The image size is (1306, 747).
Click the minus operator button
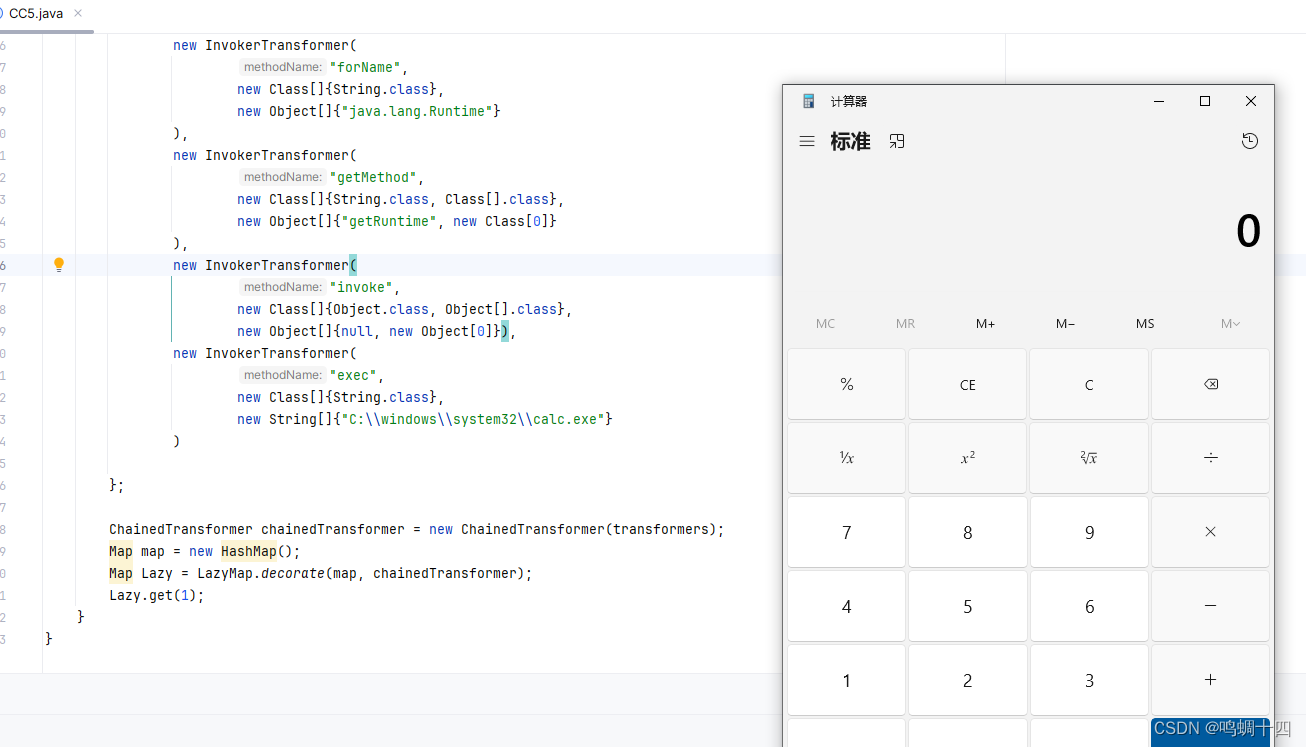tap(1211, 606)
